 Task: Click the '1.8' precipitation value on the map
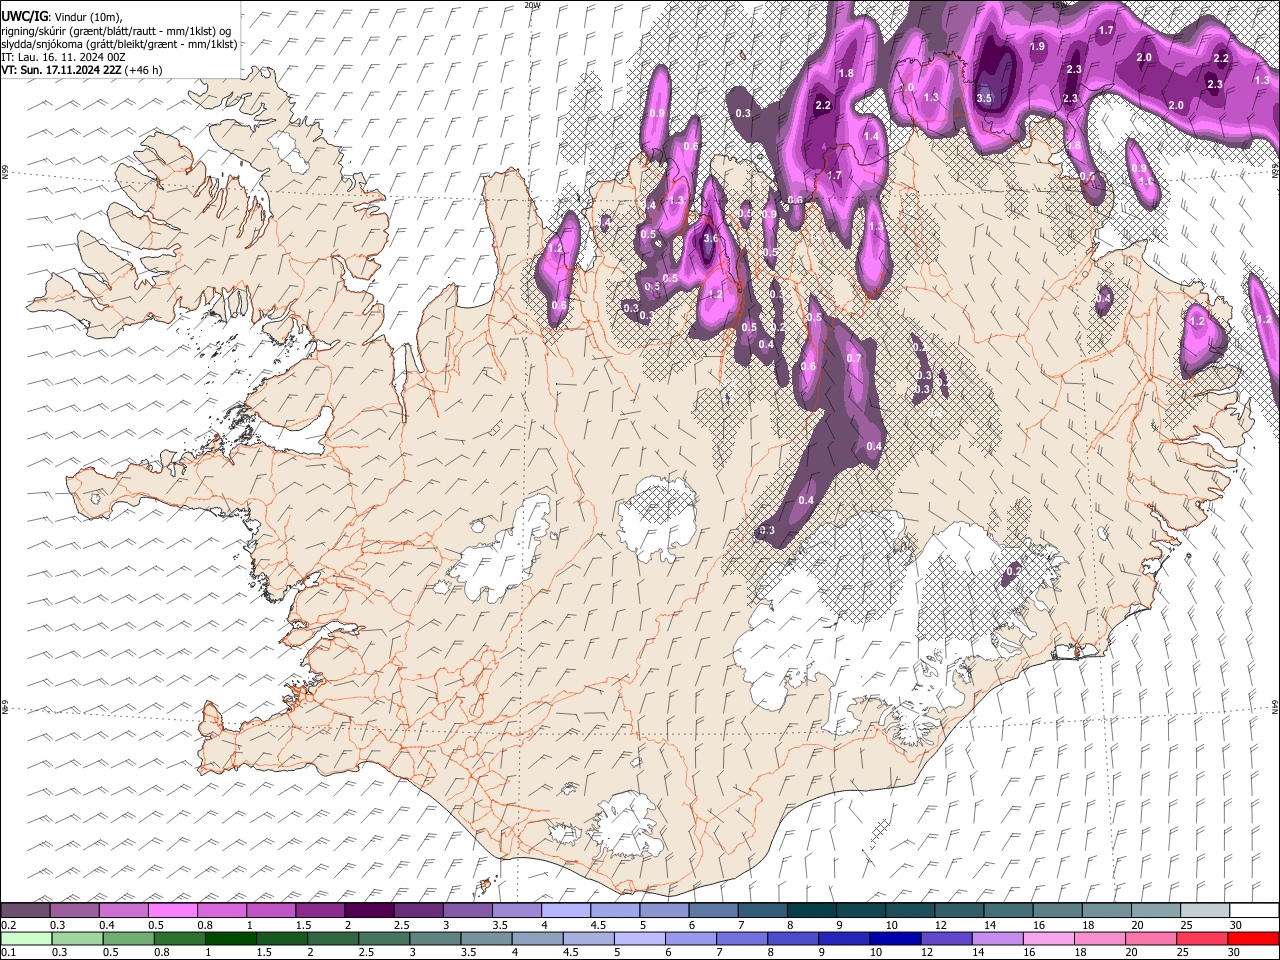click(x=846, y=73)
